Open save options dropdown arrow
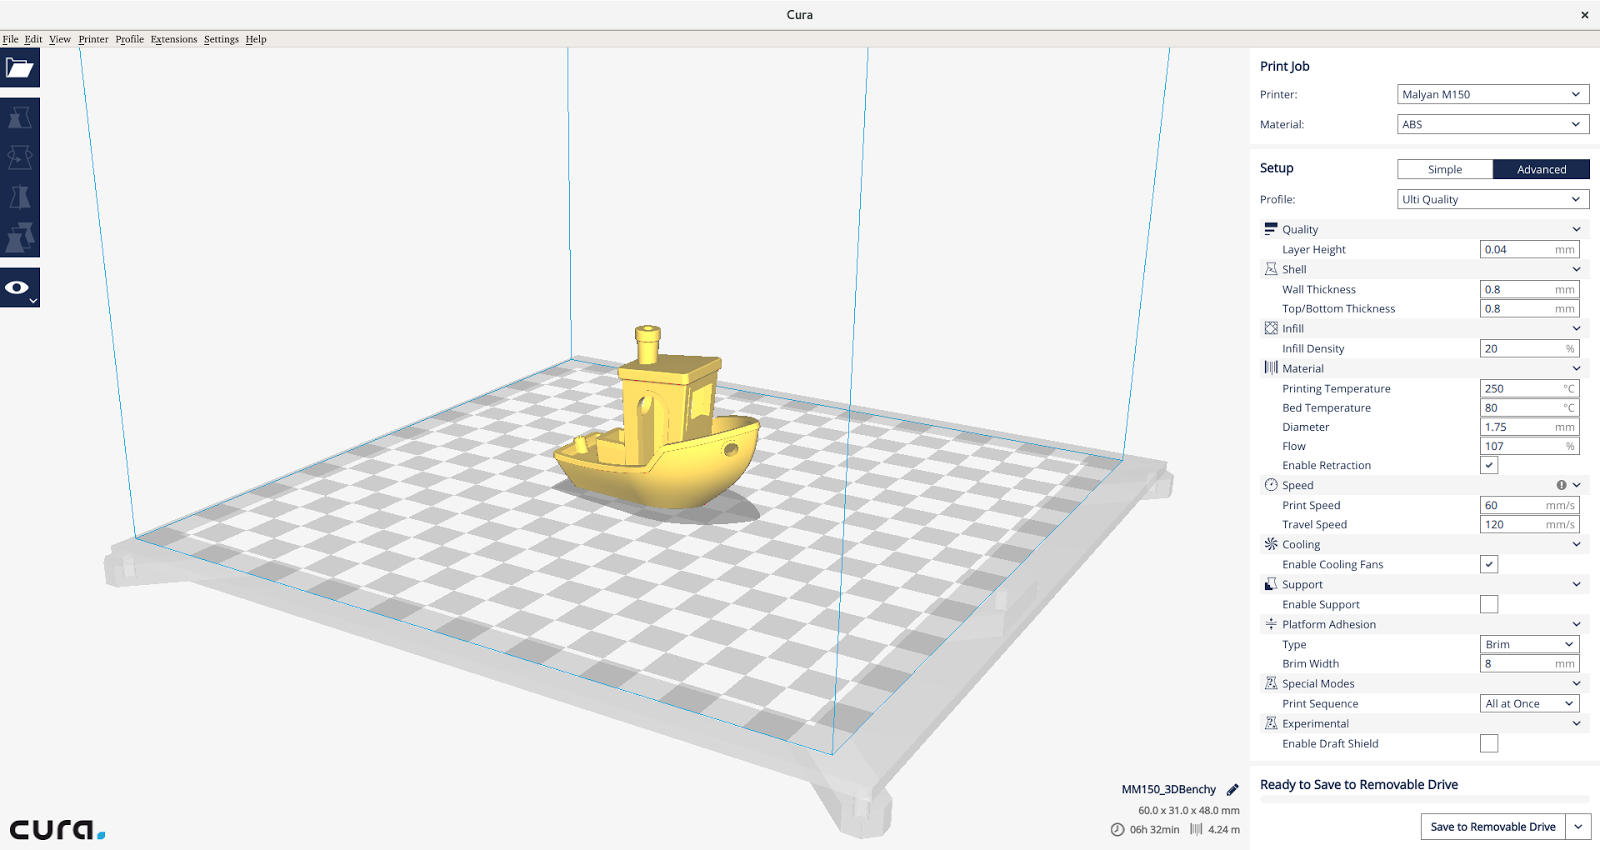This screenshot has width=1600, height=850. point(1579,827)
